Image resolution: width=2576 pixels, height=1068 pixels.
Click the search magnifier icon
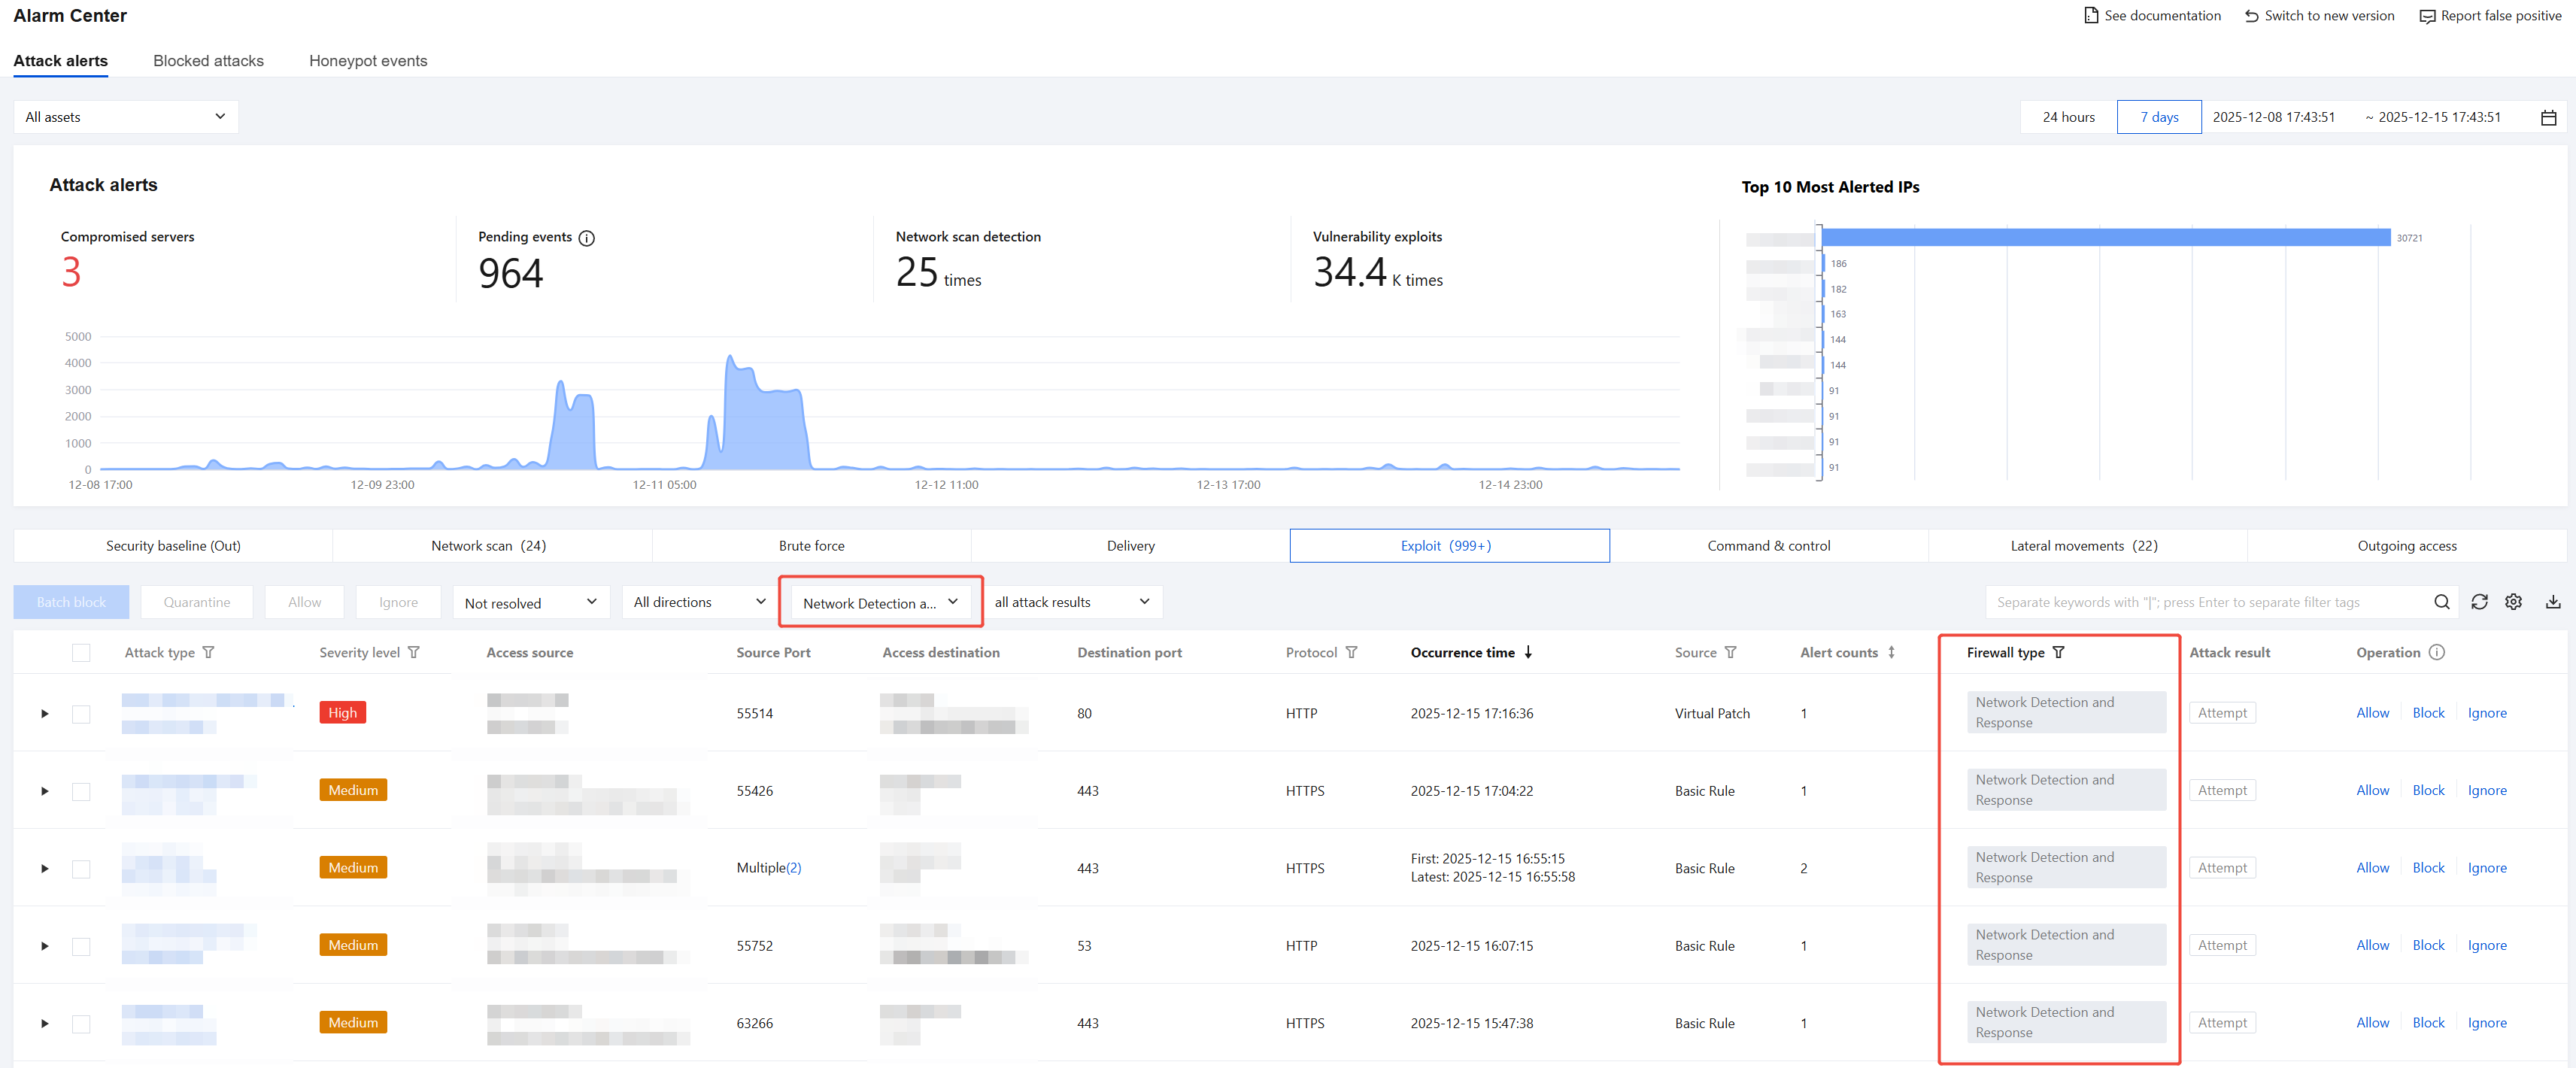(x=2441, y=602)
